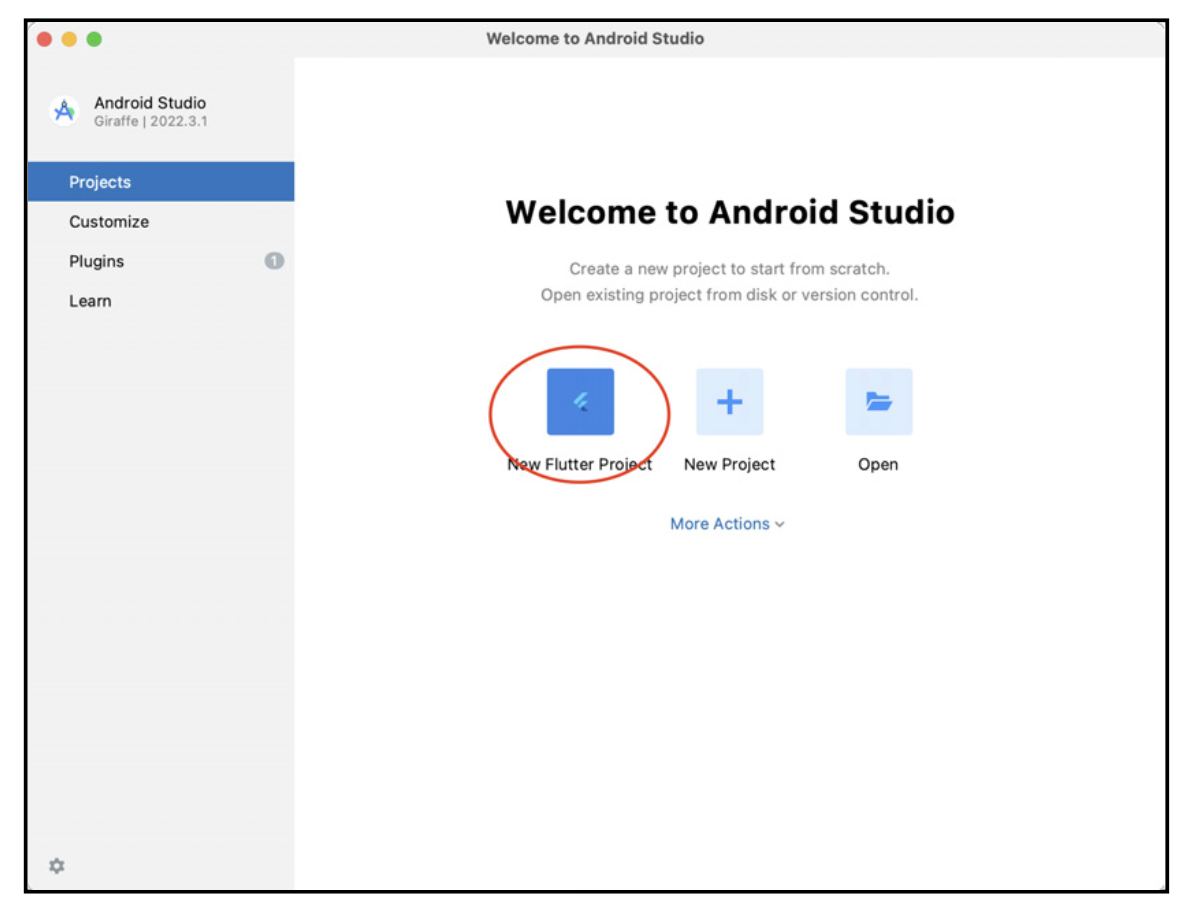1194x914 pixels.
Task: Click the New Project plus icon
Action: click(x=729, y=402)
